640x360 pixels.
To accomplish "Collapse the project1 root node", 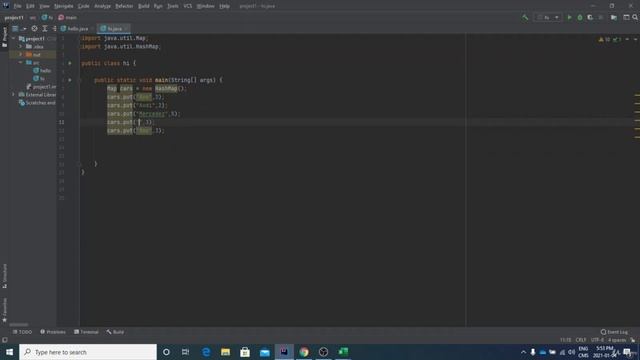I will [13, 38].
